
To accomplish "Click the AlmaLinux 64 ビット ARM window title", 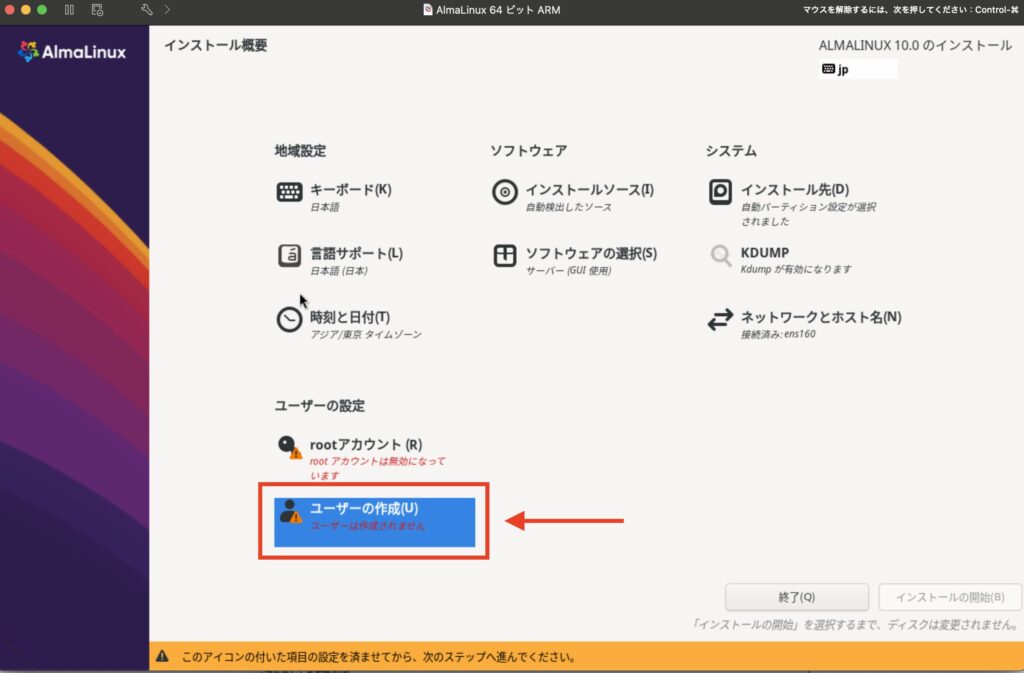I will pyautogui.click(x=498, y=10).
